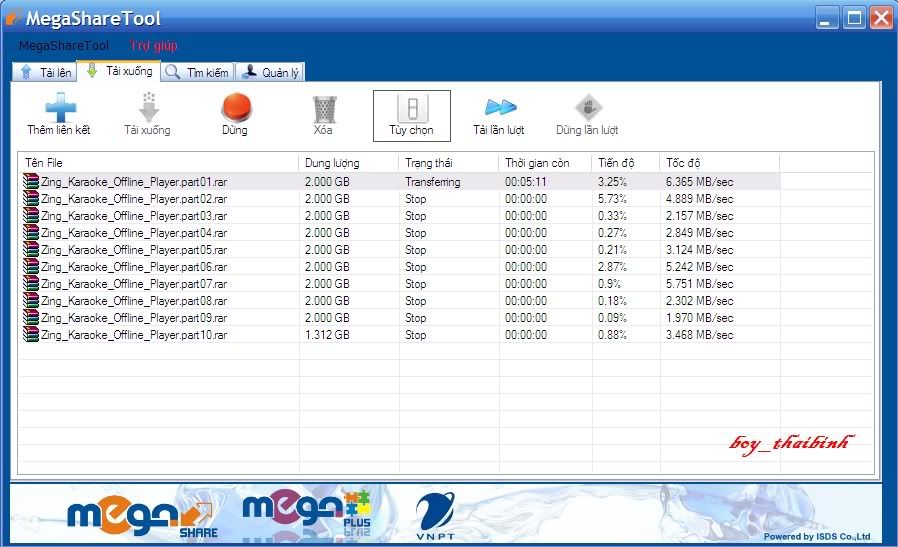
Task: Open the MegaShareTool menu
Action: pos(64,46)
